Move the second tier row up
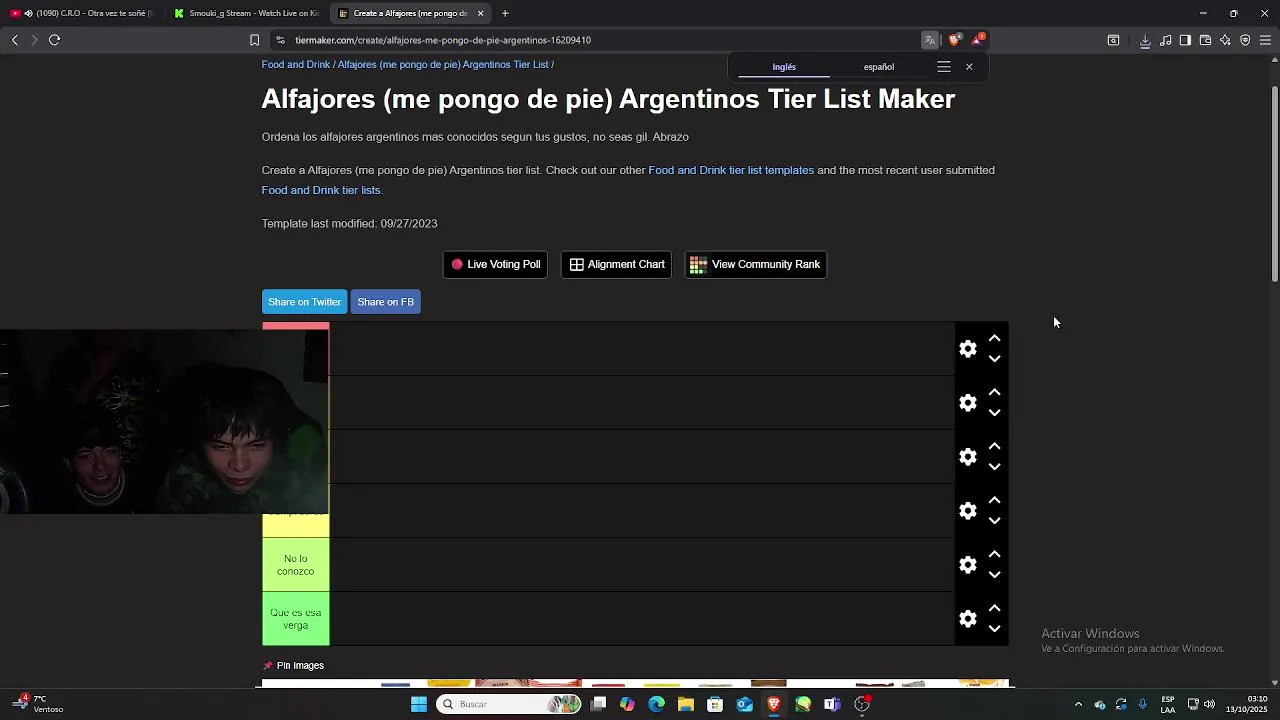Screen dimensions: 1280x720 coord(994,393)
